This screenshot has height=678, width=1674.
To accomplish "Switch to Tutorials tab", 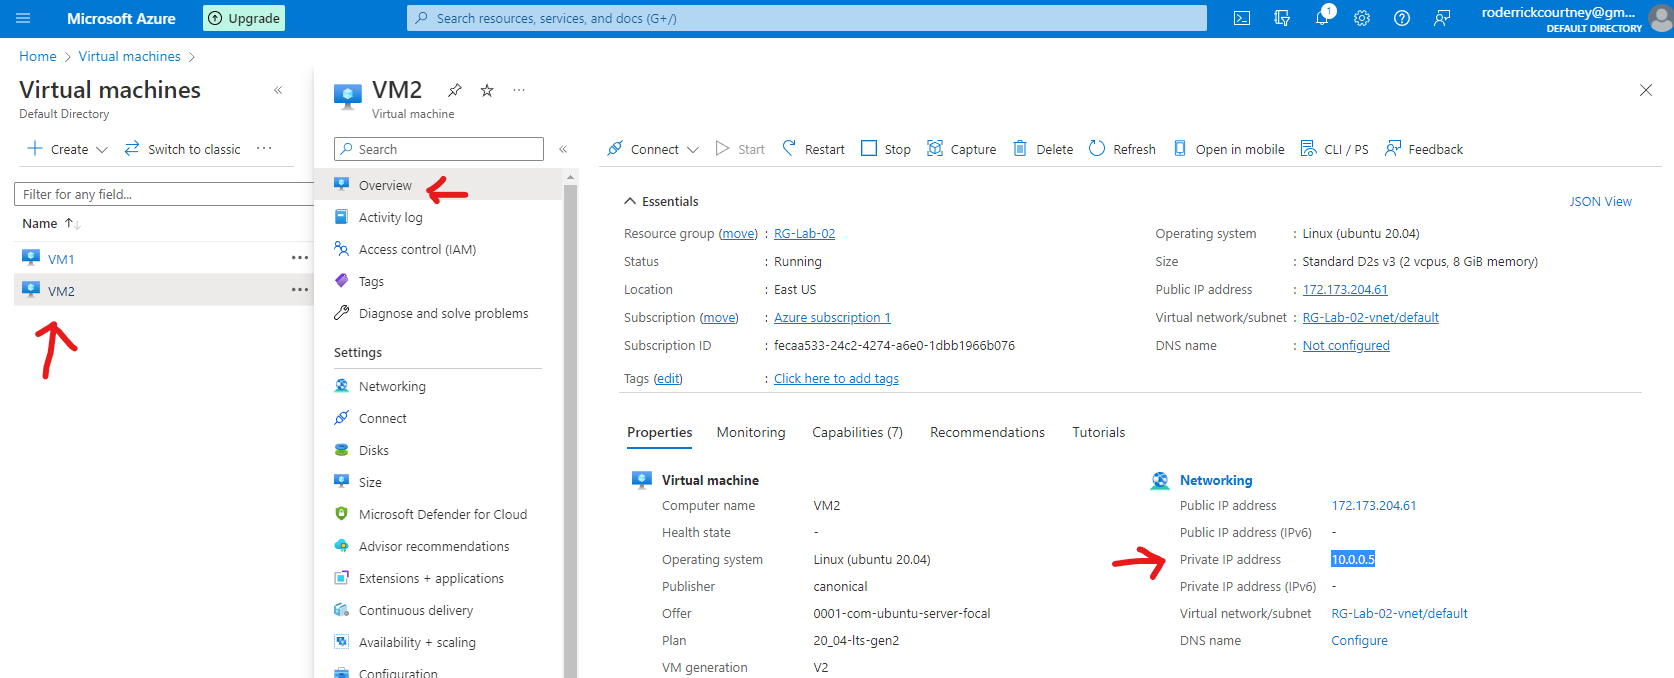I will pyautogui.click(x=1098, y=432).
